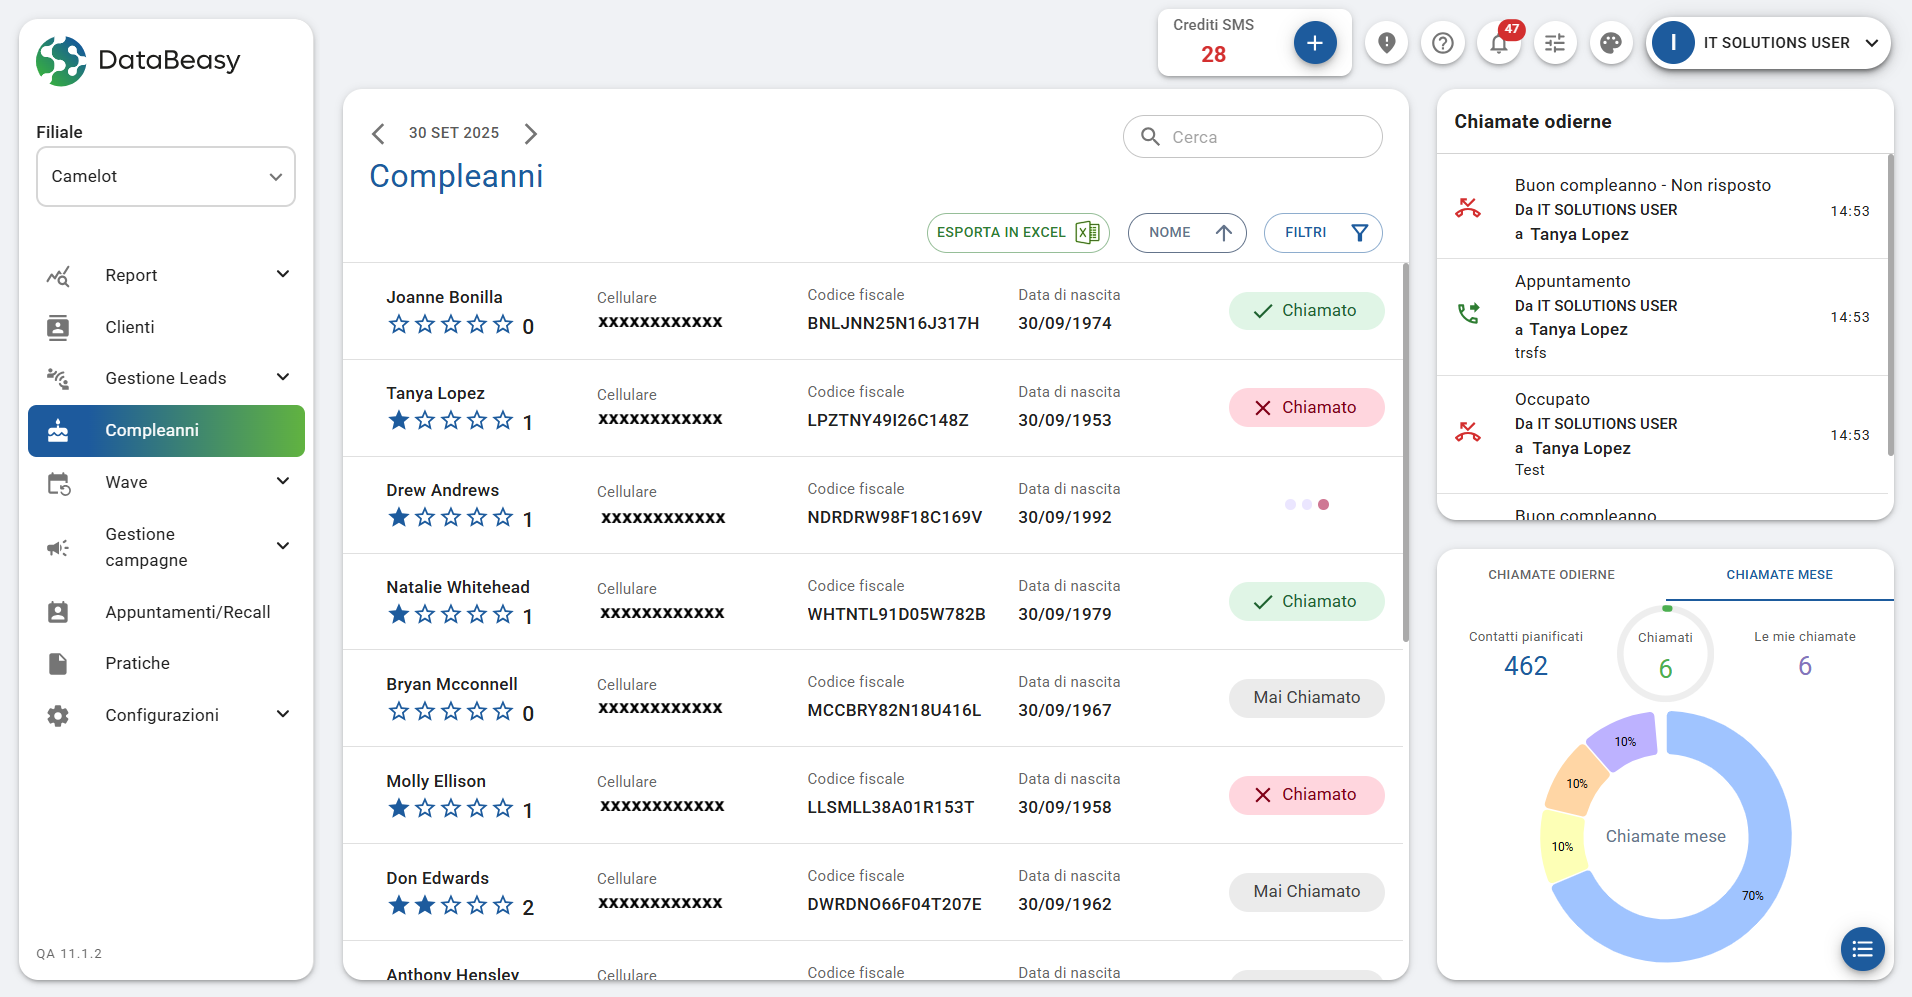Screen dimensions: 1912x997
Task: Open the Filiale Camelot dropdown
Action: (166, 177)
